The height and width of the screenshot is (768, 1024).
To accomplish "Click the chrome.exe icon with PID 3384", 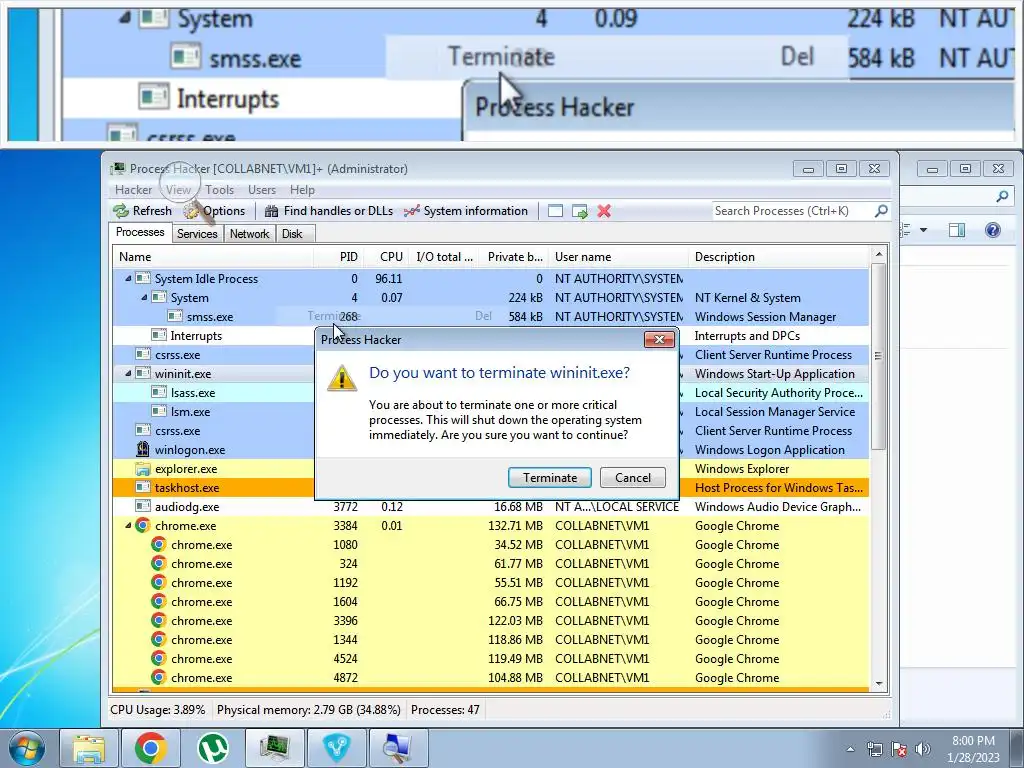I will coord(142,525).
